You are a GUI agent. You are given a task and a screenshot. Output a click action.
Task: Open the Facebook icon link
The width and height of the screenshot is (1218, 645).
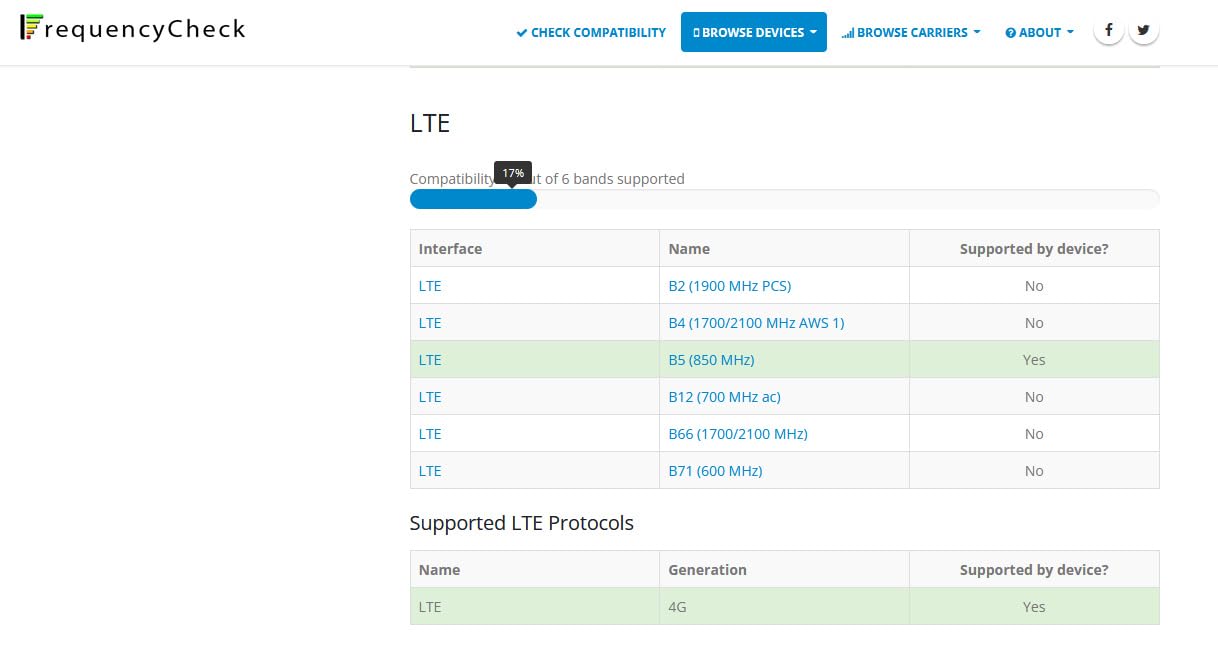coord(1108,31)
